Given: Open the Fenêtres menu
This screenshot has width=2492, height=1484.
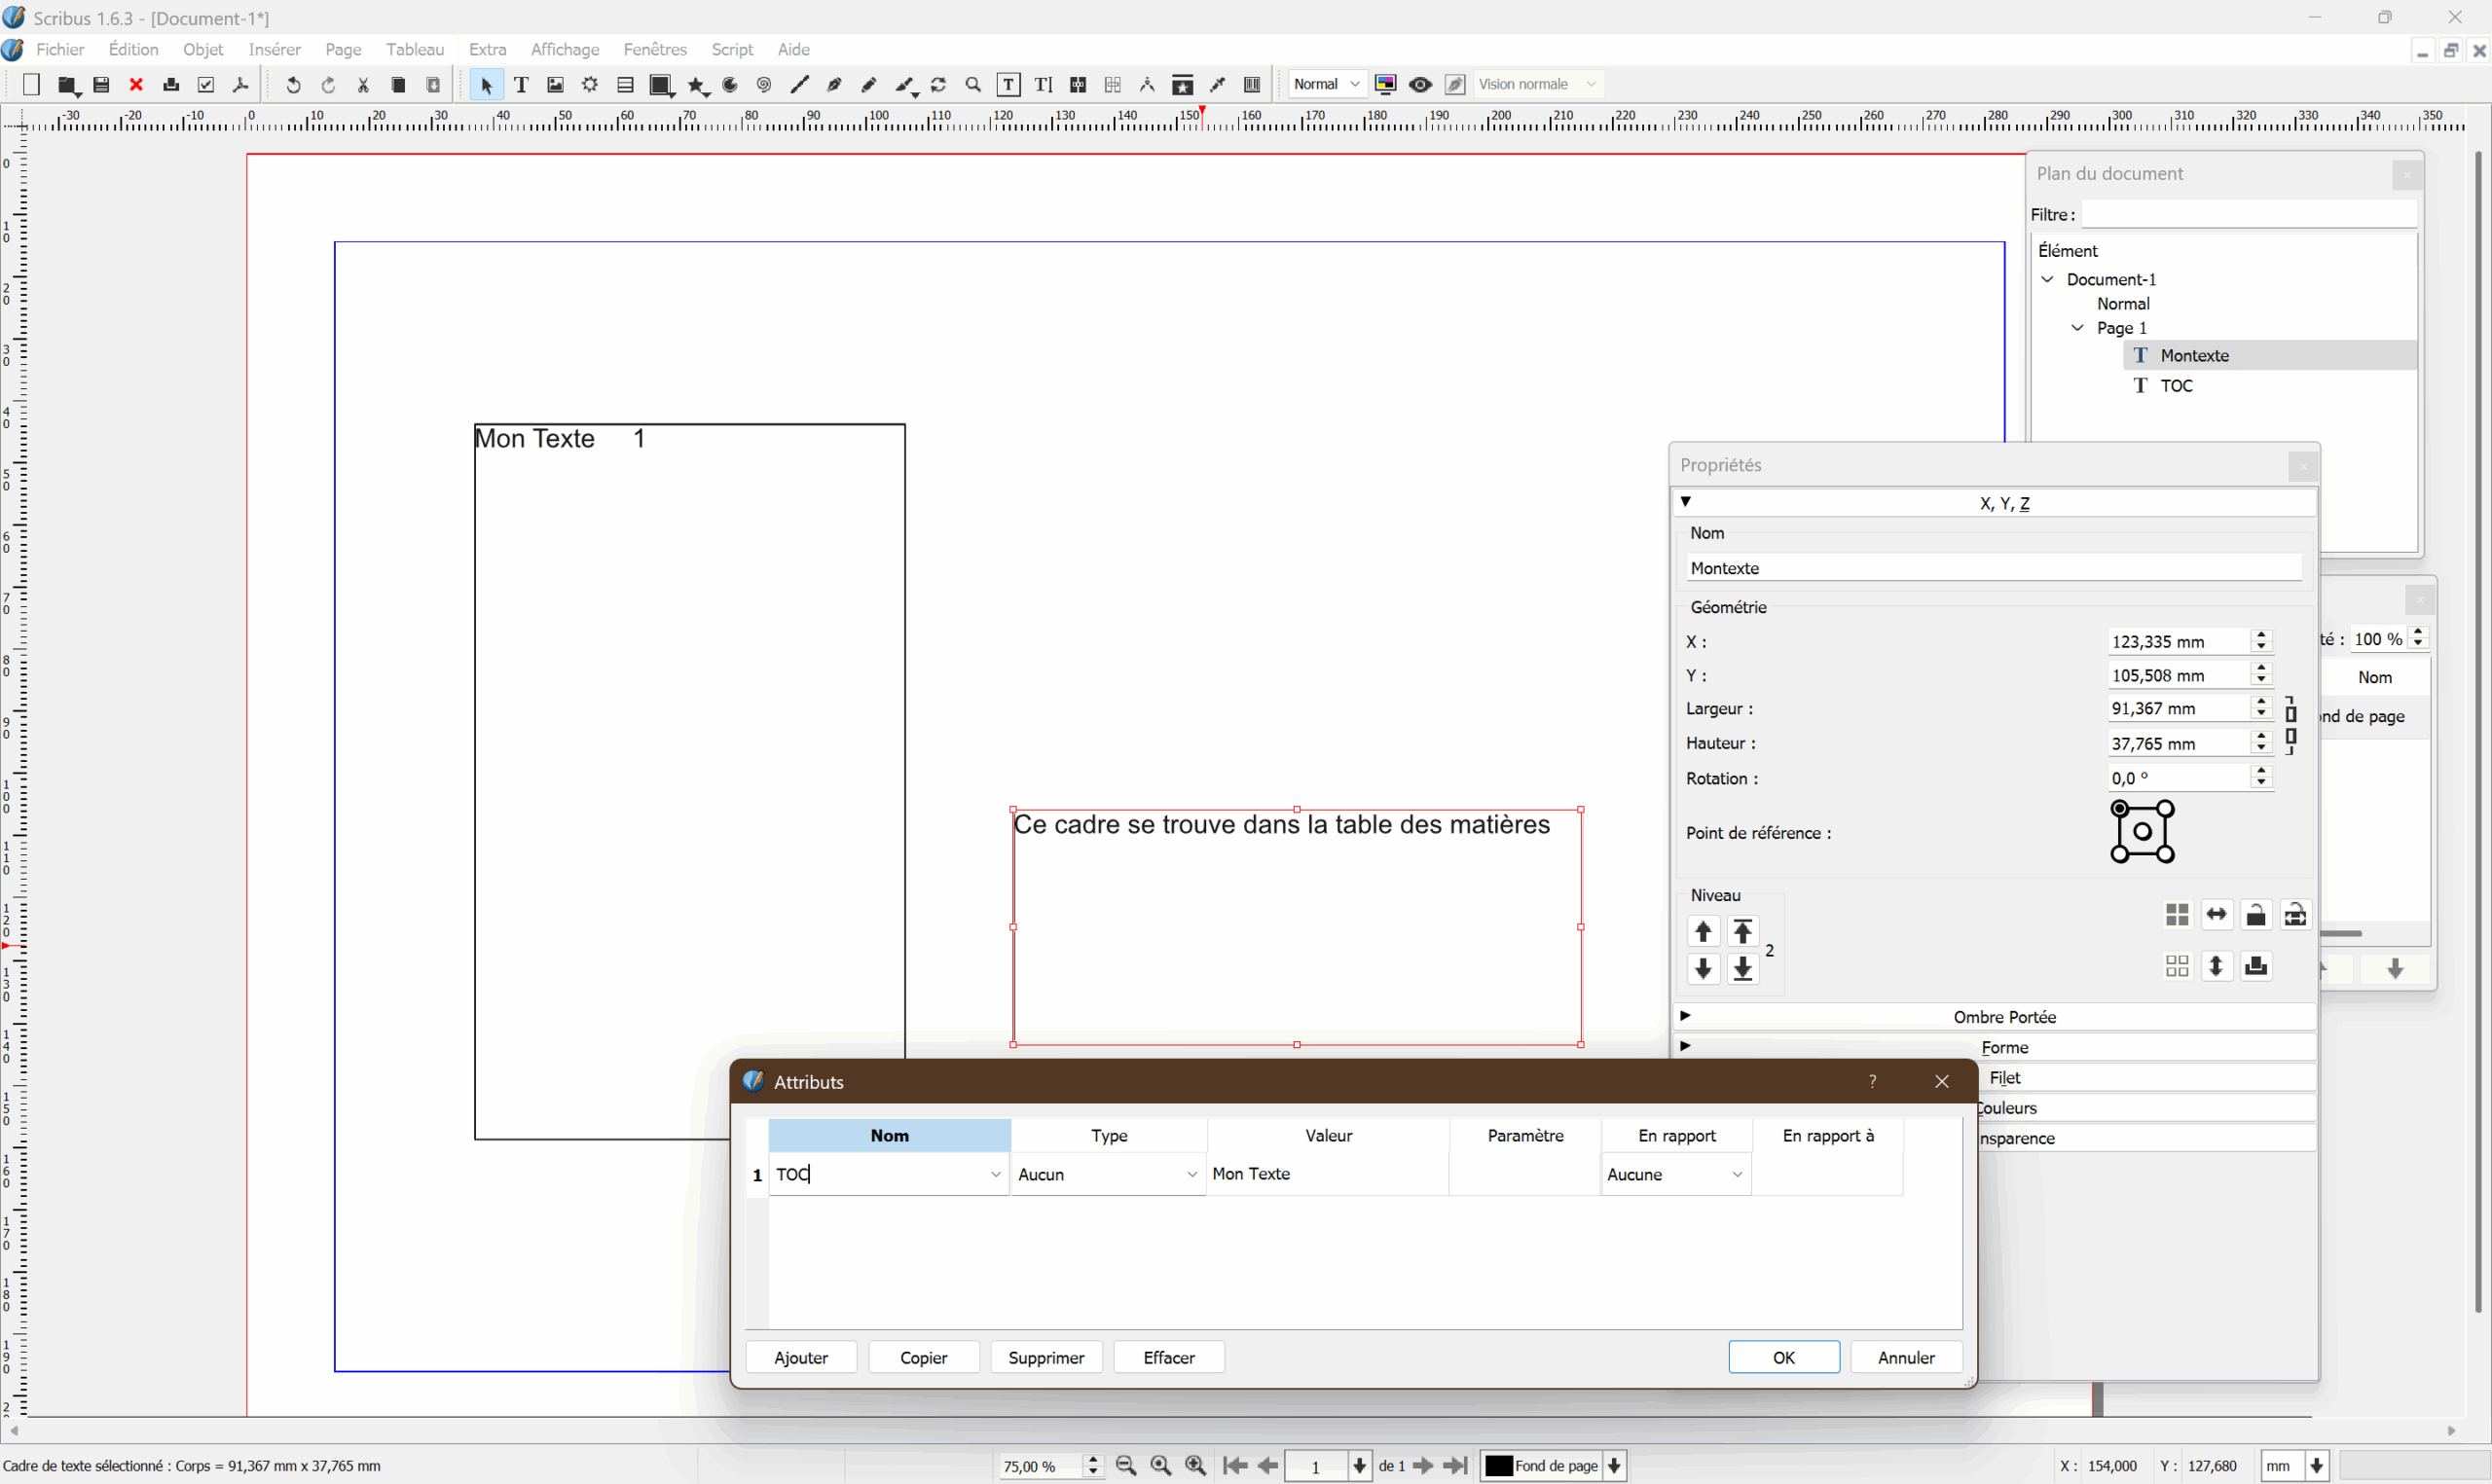Looking at the screenshot, I should point(655,49).
